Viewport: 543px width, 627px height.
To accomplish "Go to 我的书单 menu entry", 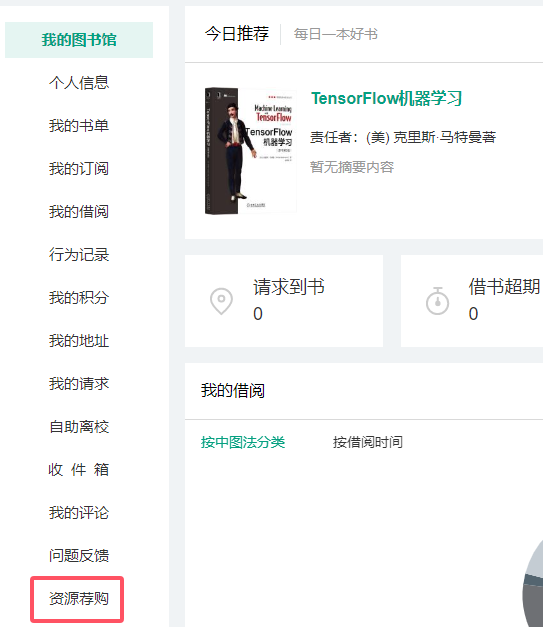I will pyautogui.click(x=79, y=126).
